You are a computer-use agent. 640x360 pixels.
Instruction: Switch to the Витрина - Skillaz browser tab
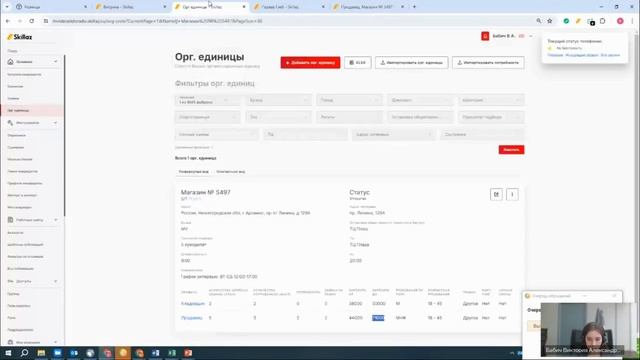pos(131,7)
